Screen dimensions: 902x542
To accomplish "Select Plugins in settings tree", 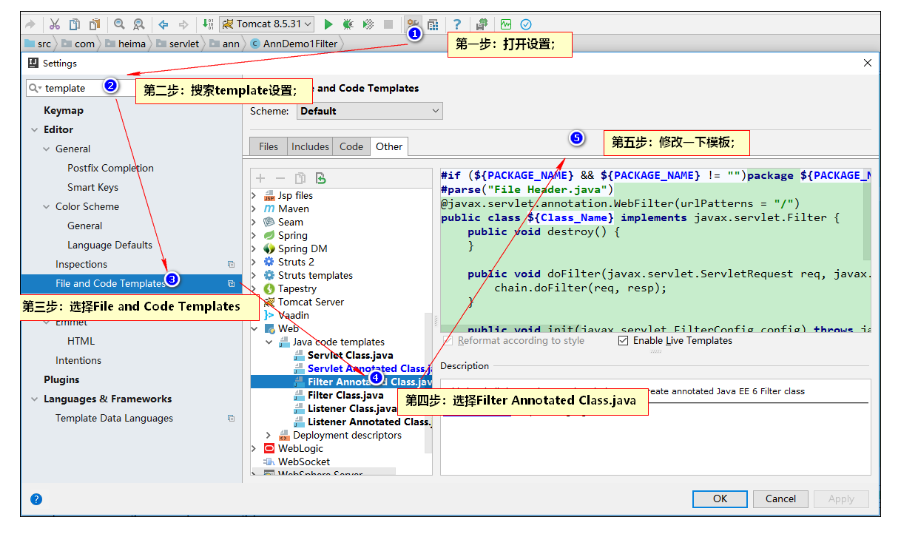I will pos(62,380).
